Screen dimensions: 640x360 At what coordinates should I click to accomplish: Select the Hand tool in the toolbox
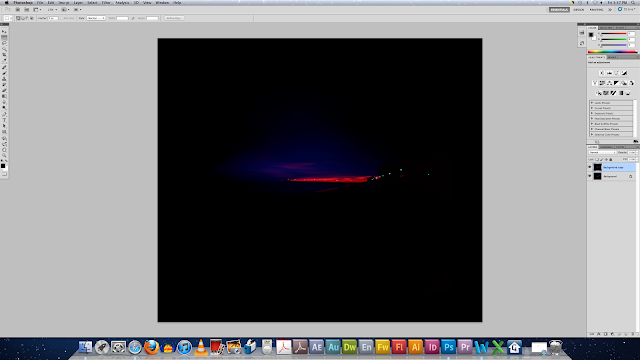click(4, 150)
